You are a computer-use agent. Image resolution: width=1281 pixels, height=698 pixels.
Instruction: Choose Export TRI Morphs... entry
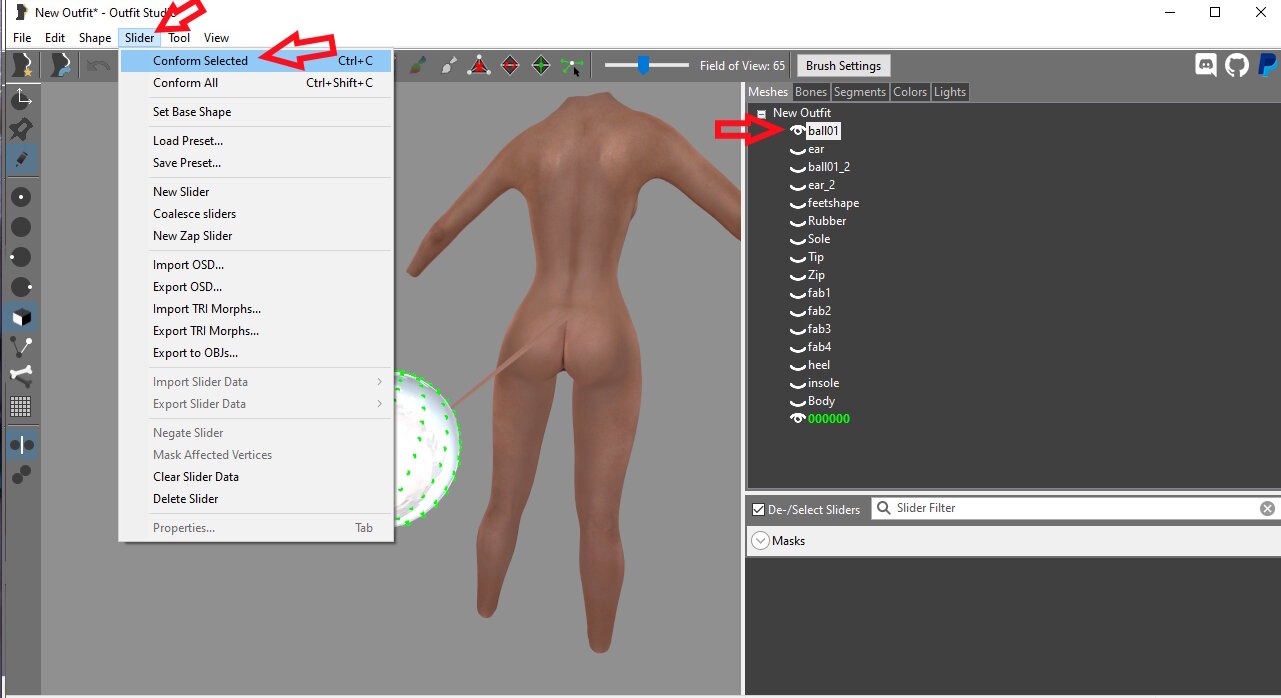[x=256, y=331]
